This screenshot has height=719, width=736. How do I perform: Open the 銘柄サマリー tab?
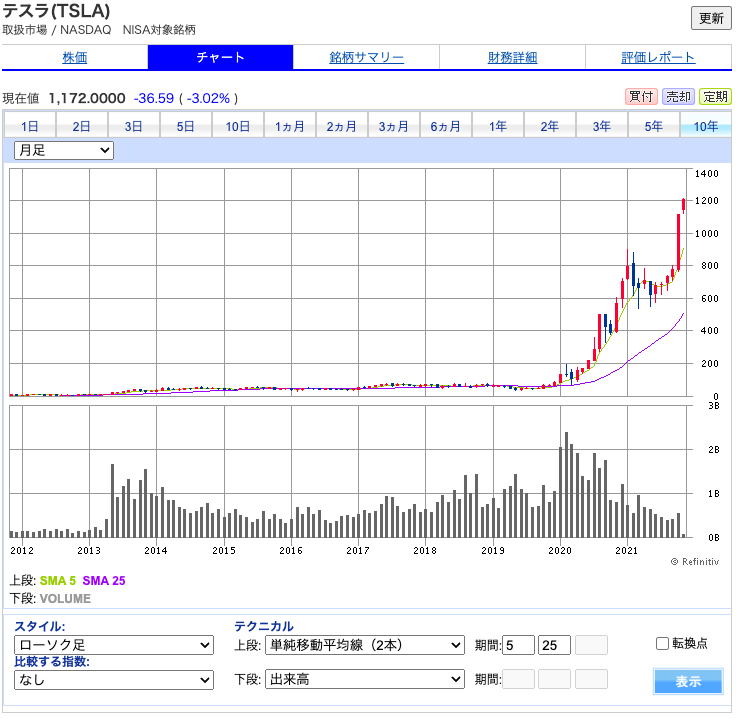(366, 57)
